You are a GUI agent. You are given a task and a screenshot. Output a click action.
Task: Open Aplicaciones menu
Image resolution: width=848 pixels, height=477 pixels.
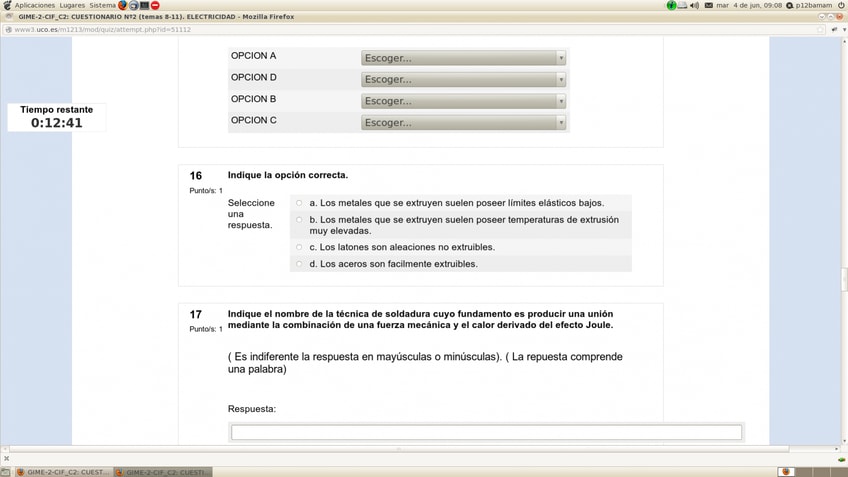coord(35,5)
